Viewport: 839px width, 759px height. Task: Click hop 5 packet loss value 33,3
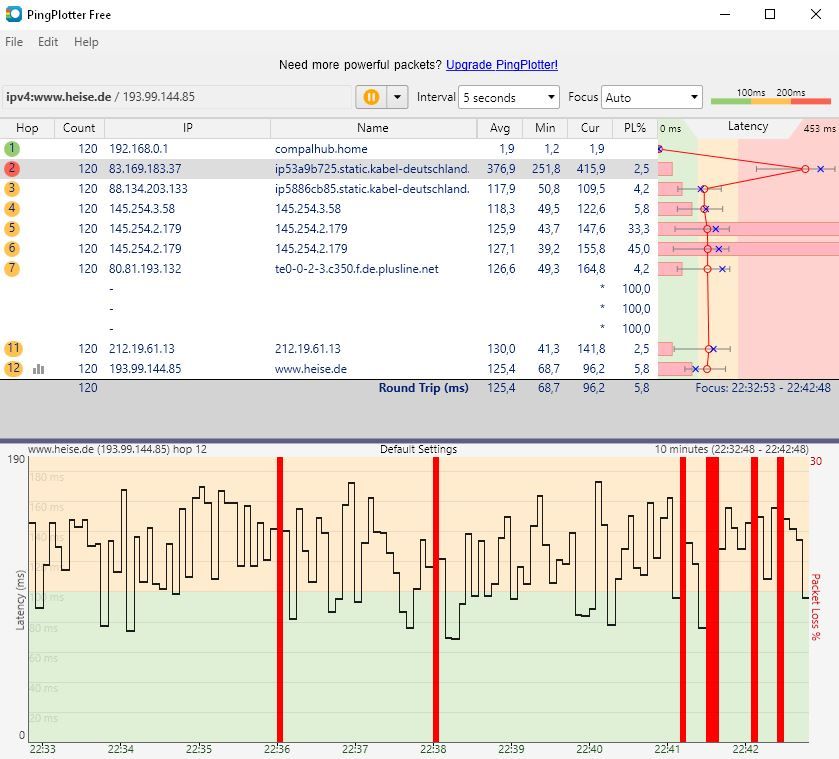638,229
